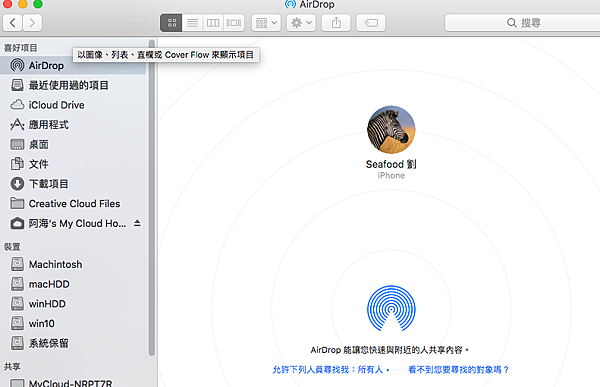Screen dimensions: 600x387
Task: Click the winHDD disk icon
Action: [17, 304]
